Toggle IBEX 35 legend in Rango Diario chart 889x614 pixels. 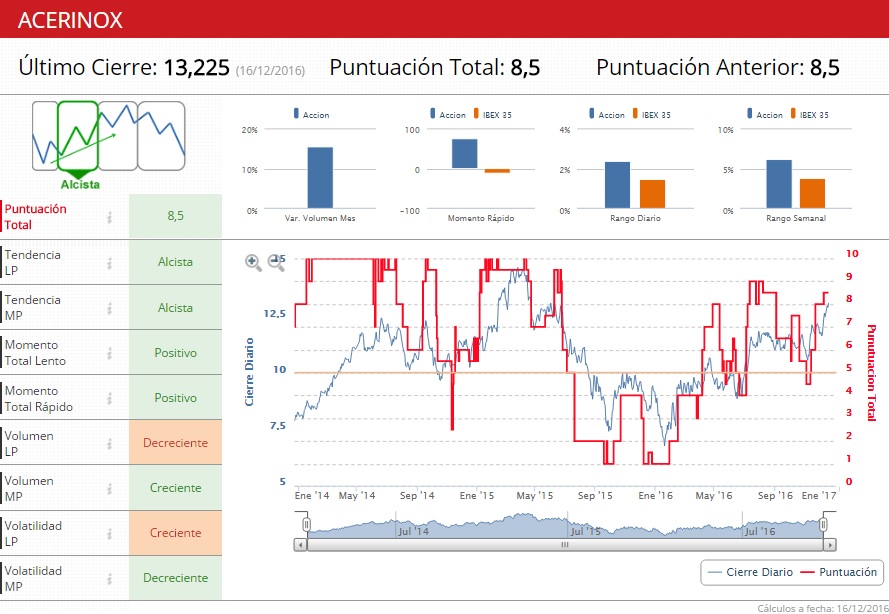pyautogui.click(x=651, y=115)
